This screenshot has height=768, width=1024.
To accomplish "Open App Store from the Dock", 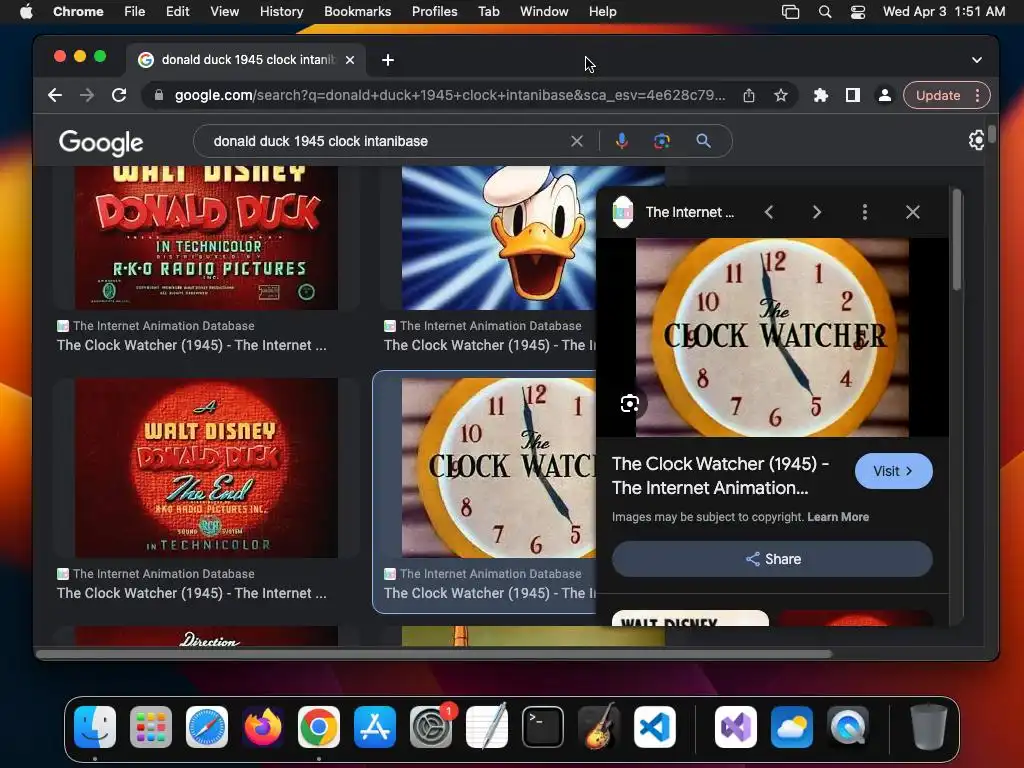I will coord(375,727).
